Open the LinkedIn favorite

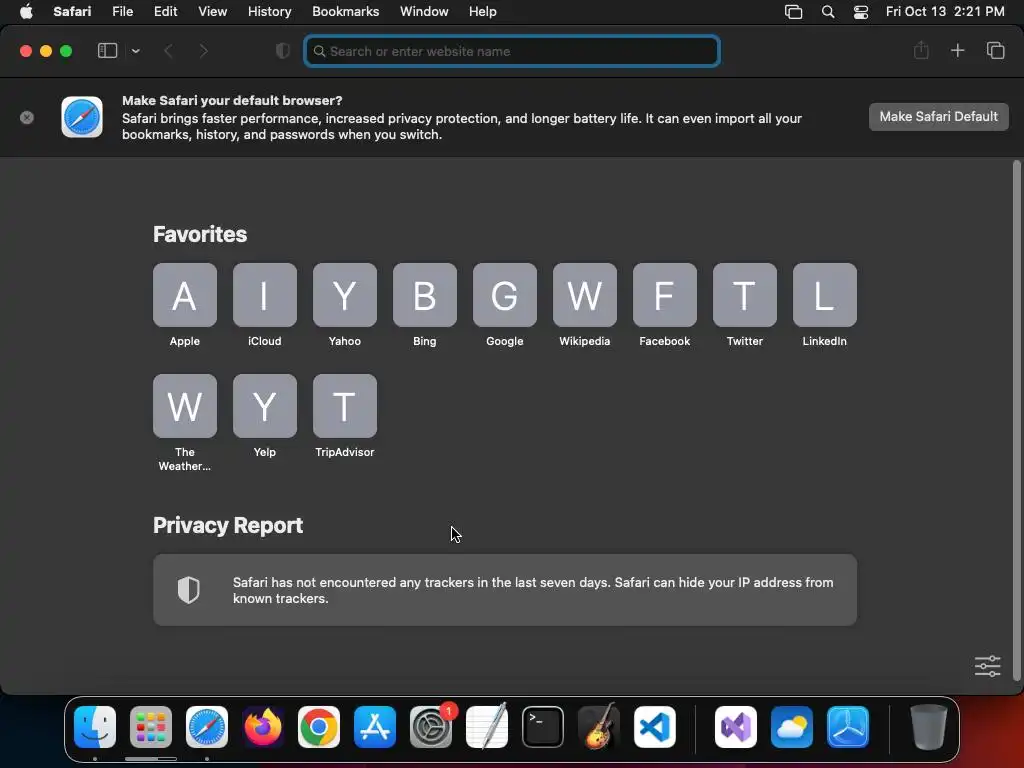point(825,295)
